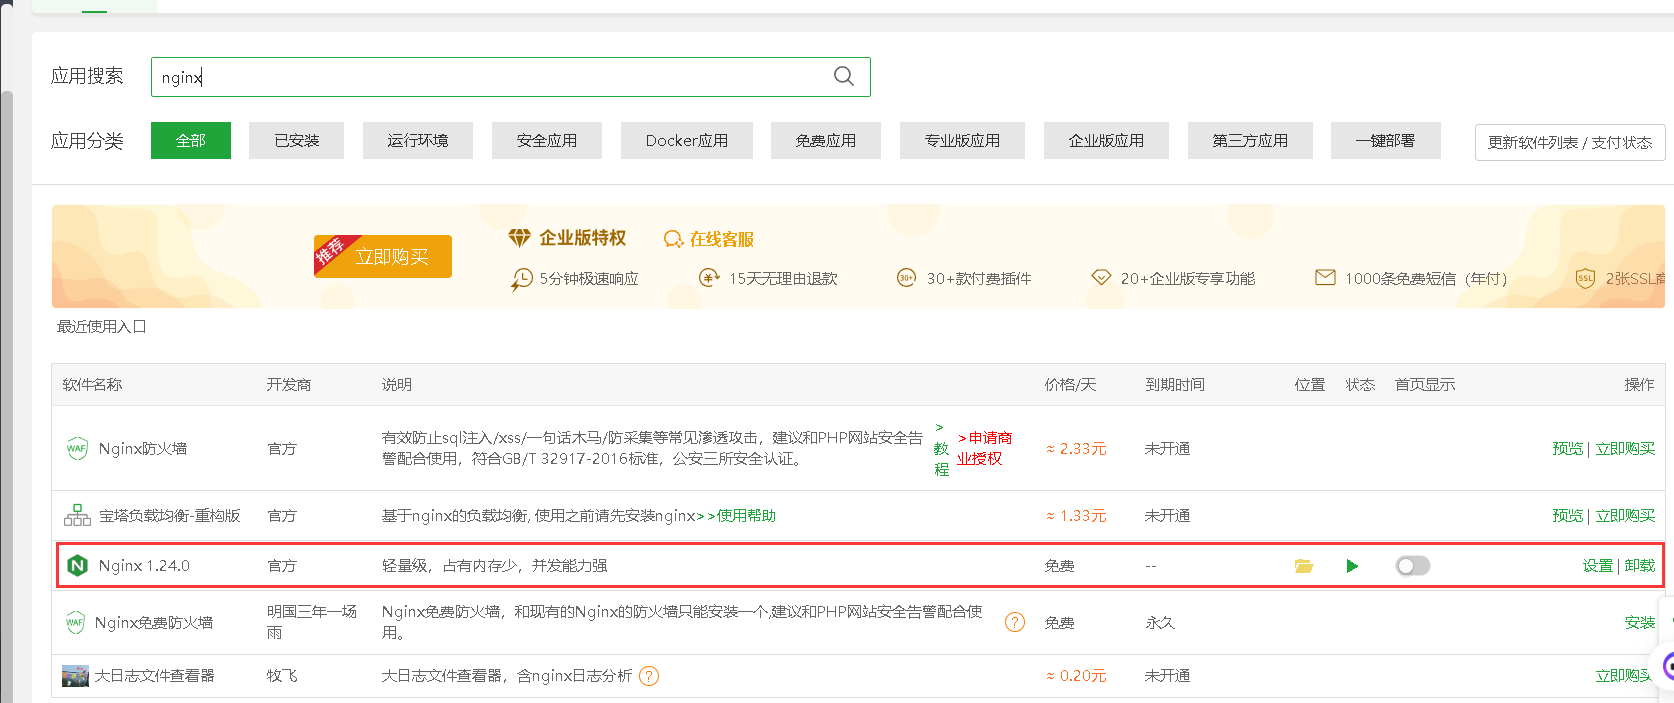Click the SSL certificate shield icon

(1585, 278)
